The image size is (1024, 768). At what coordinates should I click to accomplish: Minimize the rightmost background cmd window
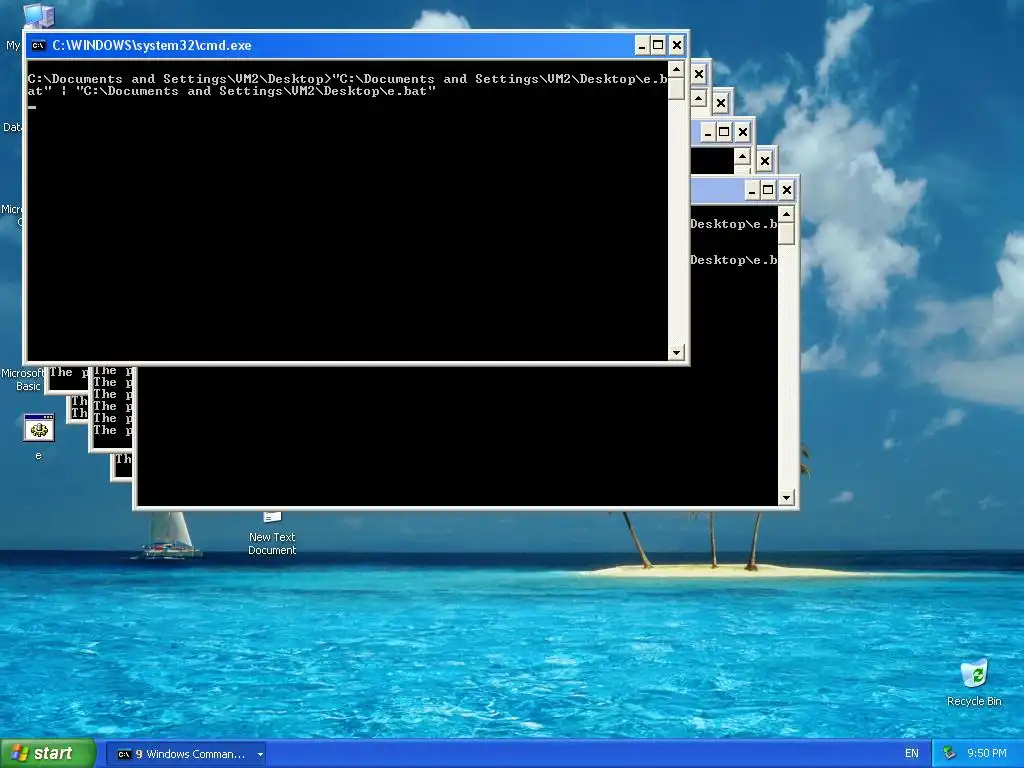pos(752,191)
